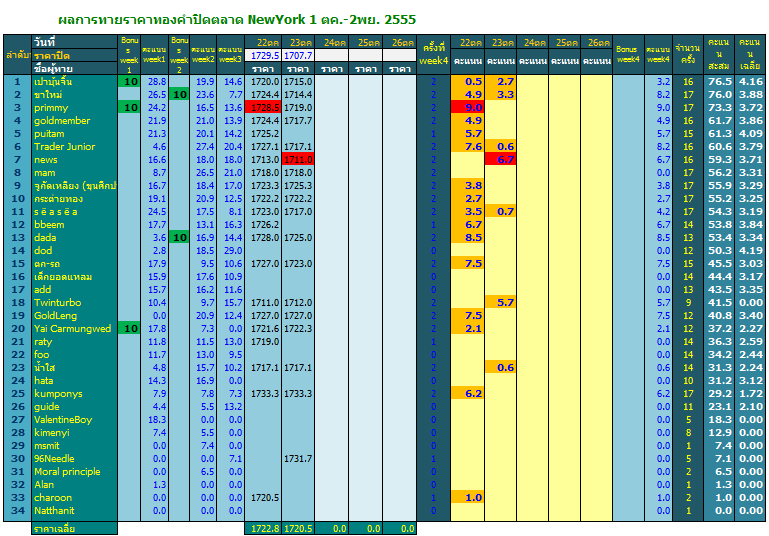769x536 pixels.
Task: Select the 1731.7 price in 96Needle's row
Action: click(298, 459)
